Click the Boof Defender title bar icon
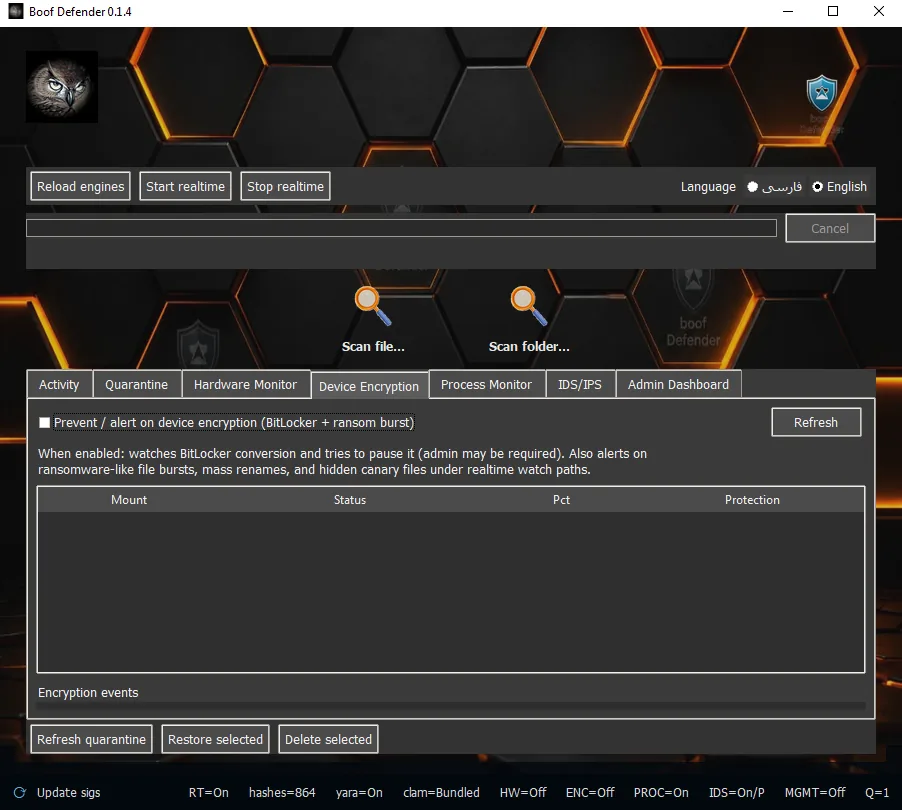Image resolution: width=902 pixels, height=810 pixels. point(16,11)
